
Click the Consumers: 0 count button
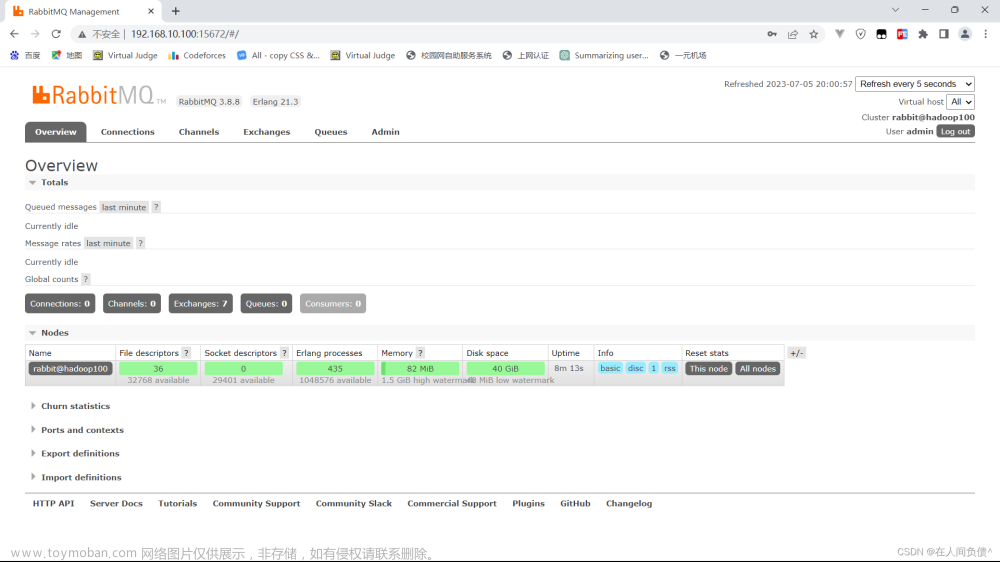333,304
